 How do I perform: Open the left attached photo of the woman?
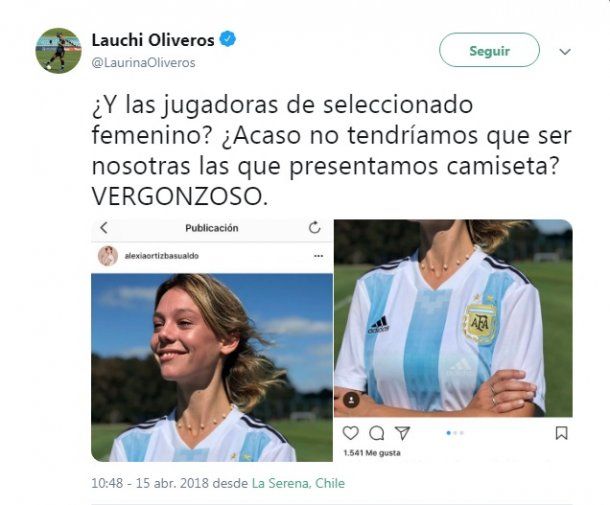coord(212,367)
